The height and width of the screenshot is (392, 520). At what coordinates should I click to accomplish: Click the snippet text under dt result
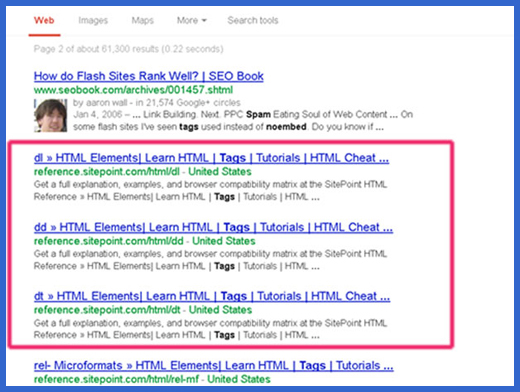(x=210, y=329)
